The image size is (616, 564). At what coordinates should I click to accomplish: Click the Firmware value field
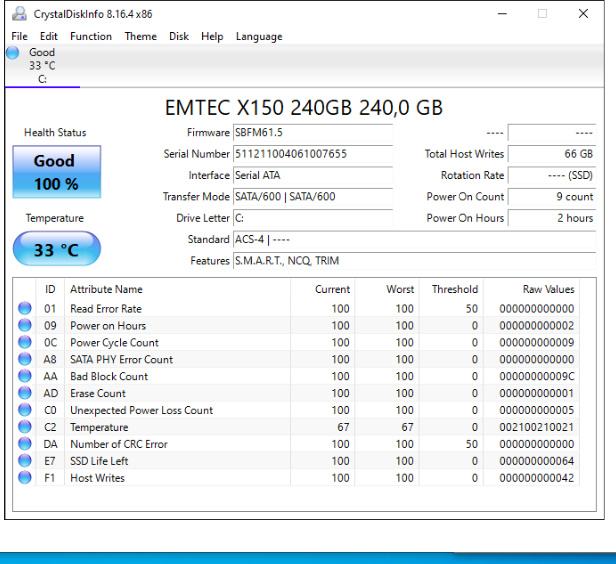tap(311, 132)
